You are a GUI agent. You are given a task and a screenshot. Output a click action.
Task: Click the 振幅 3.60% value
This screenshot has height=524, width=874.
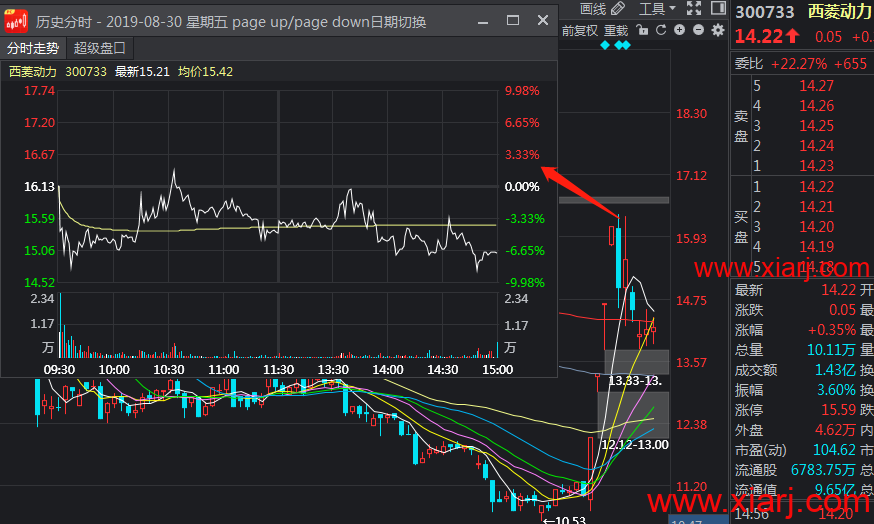pyautogui.click(x=836, y=390)
